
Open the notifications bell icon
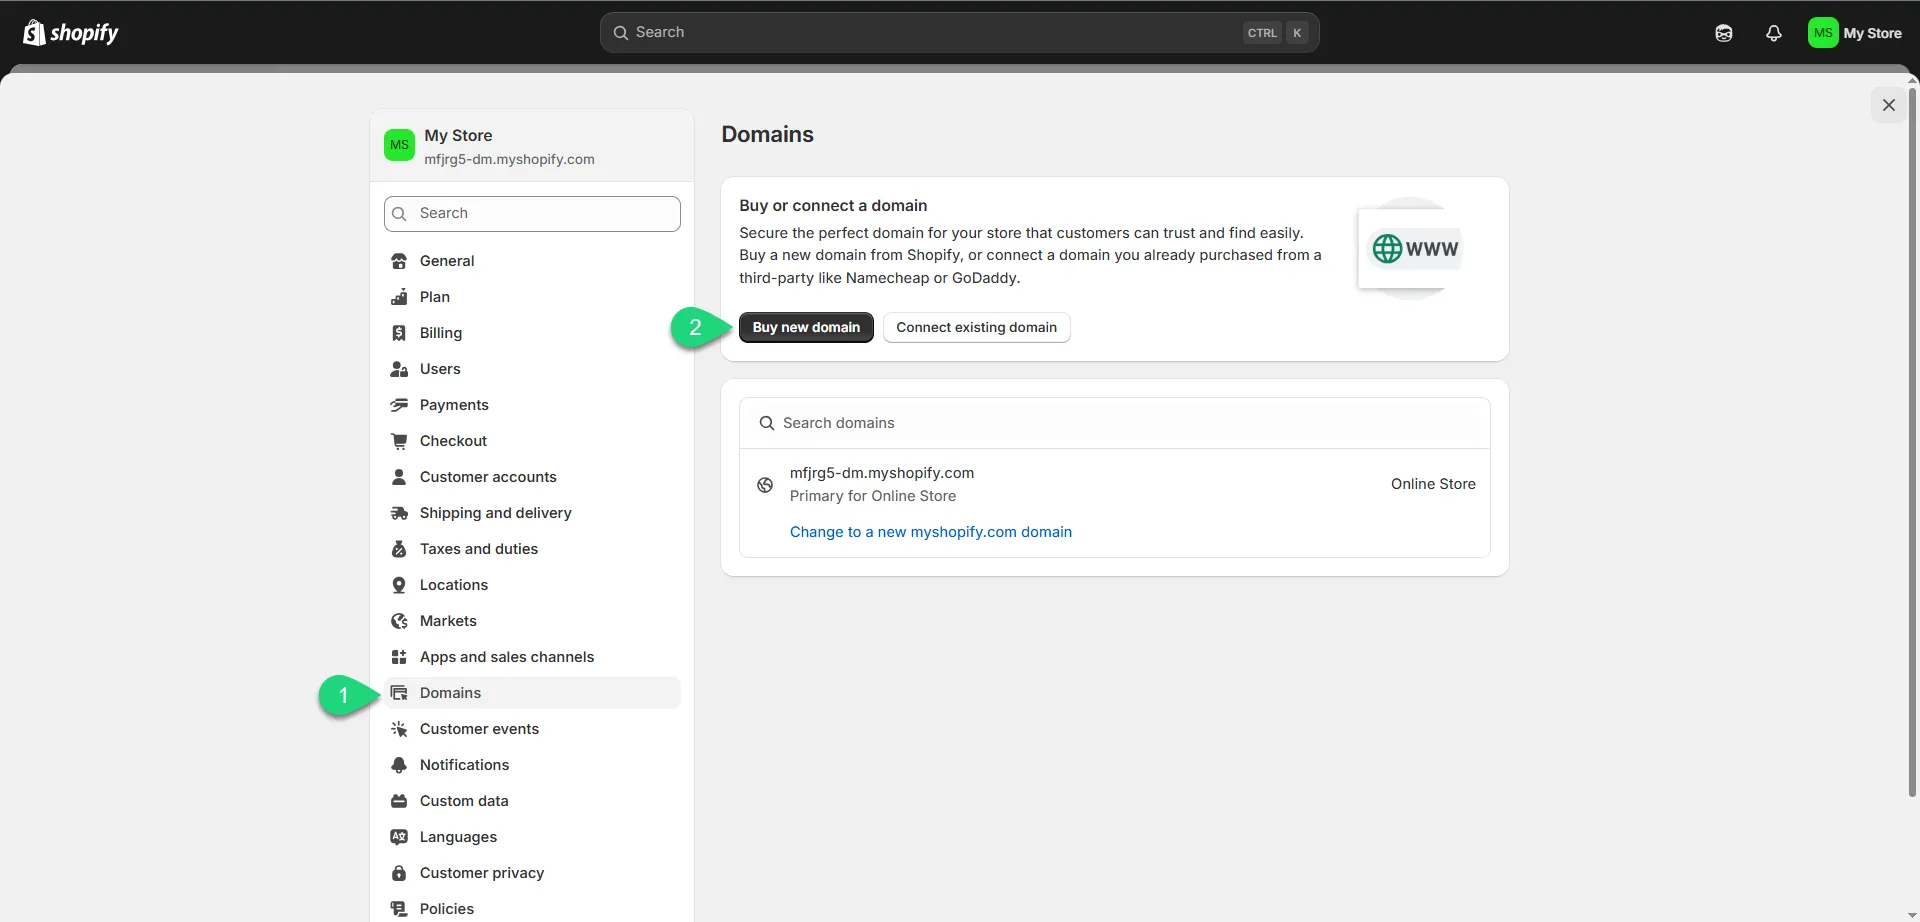tap(1773, 33)
